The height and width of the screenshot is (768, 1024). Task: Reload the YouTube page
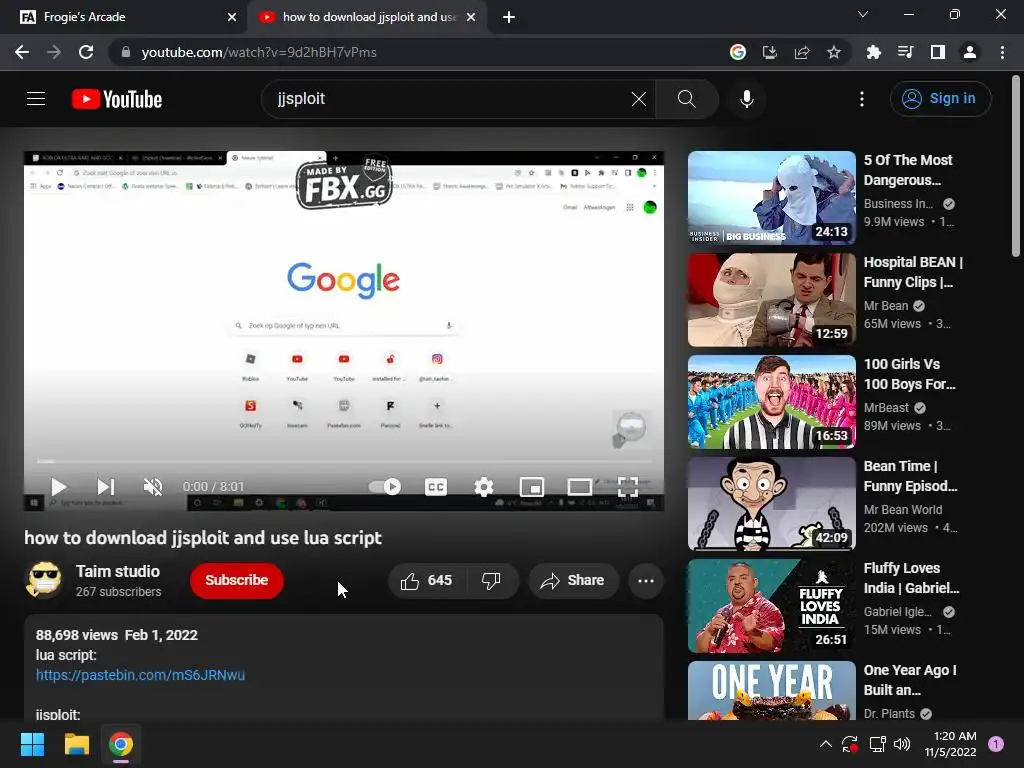(x=86, y=52)
